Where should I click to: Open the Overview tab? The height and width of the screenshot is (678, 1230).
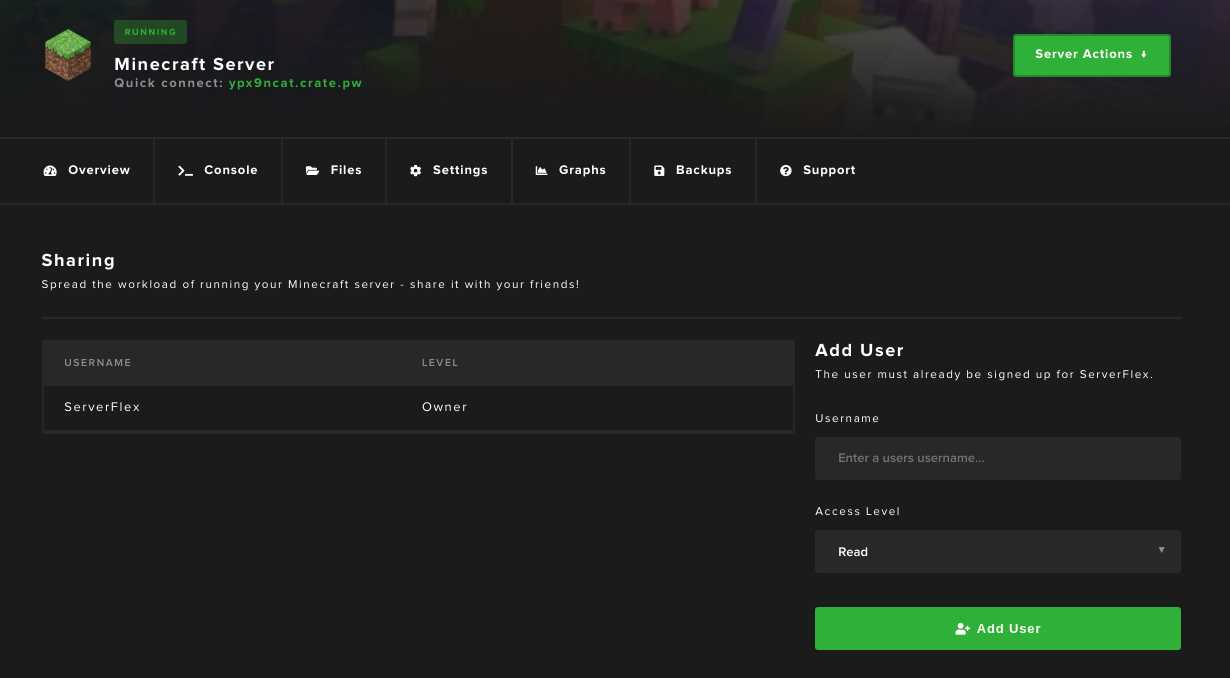pyautogui.click(x=87, y=170)
